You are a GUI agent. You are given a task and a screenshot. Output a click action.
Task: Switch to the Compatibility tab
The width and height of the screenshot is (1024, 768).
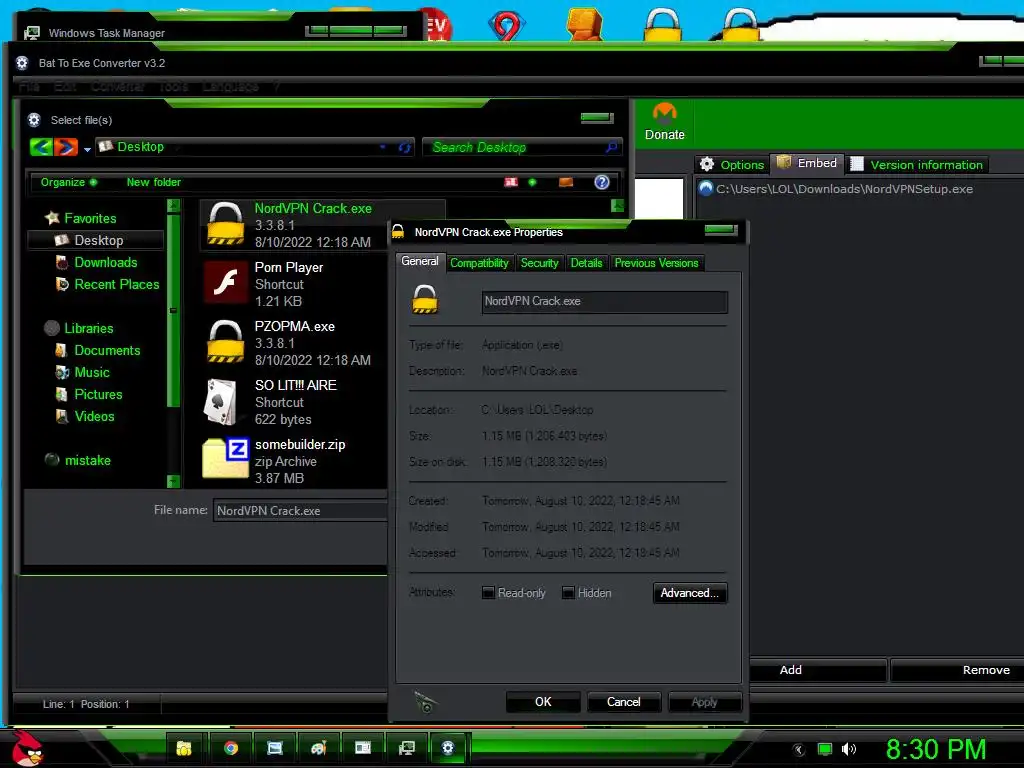tap(479, 263)
